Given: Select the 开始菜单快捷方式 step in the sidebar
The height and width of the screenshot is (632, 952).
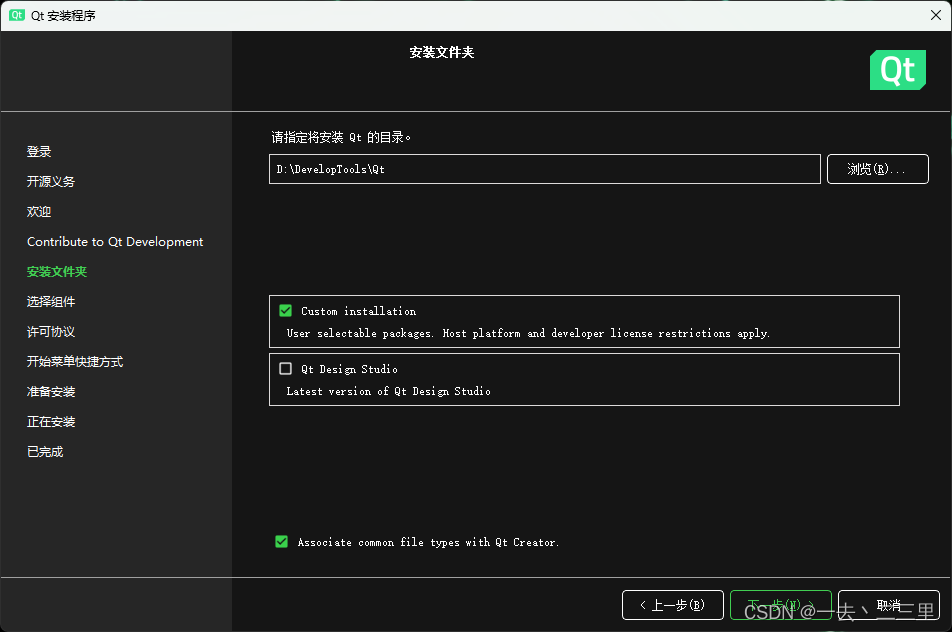Looking at the screenshot, I should [x=75, y=362].
